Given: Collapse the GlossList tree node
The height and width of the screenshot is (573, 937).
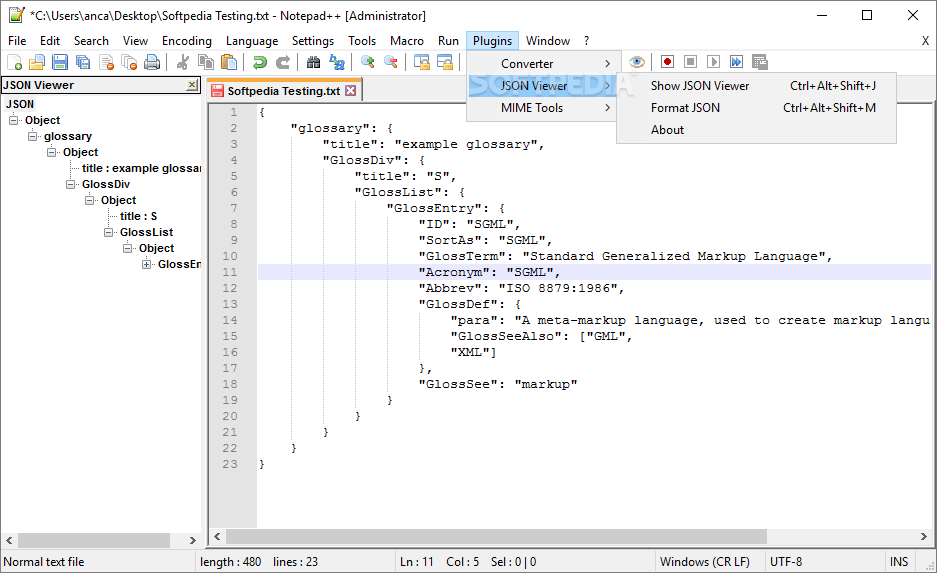Looking at the screenshot, I should point(109,232).
